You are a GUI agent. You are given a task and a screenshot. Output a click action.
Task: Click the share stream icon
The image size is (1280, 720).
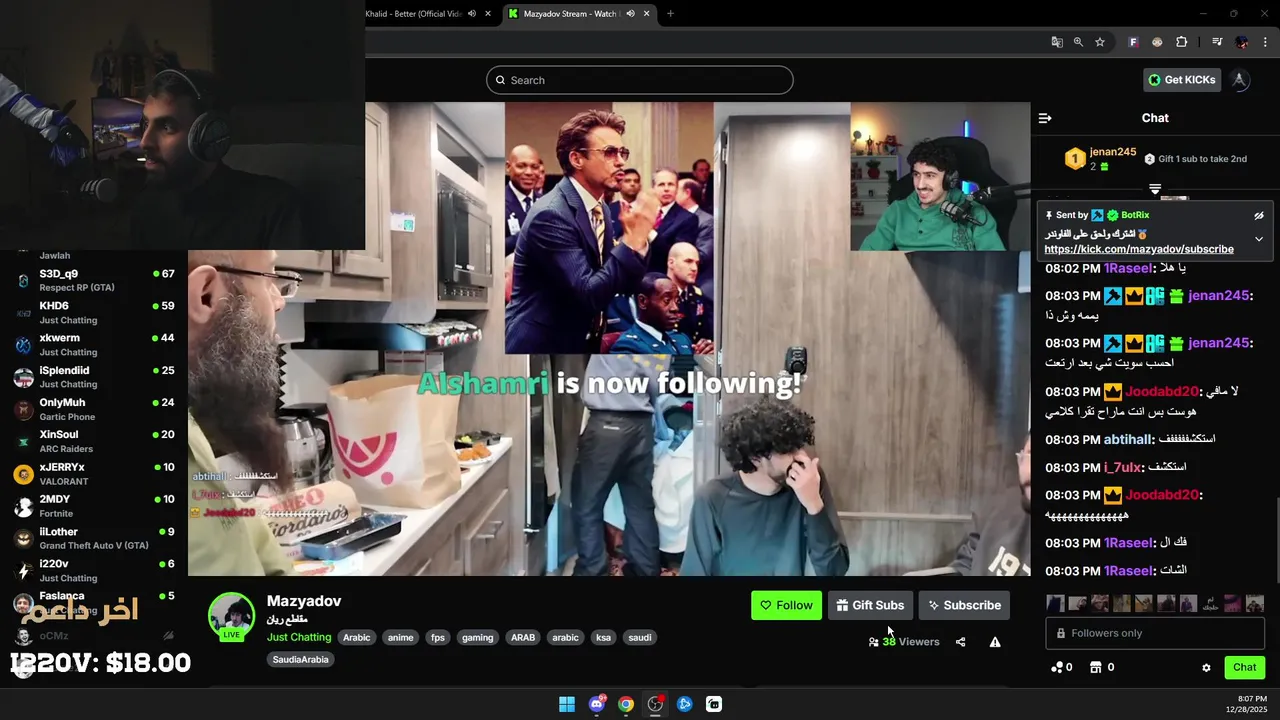[x=960, y=642]
